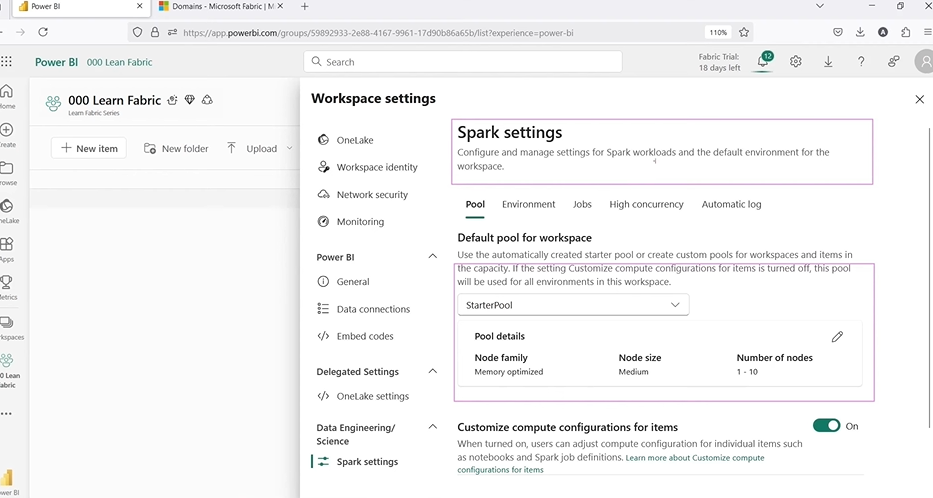Click the browser address bar
The width and height of the screenshot is (933, 498).
click(440, 33)
